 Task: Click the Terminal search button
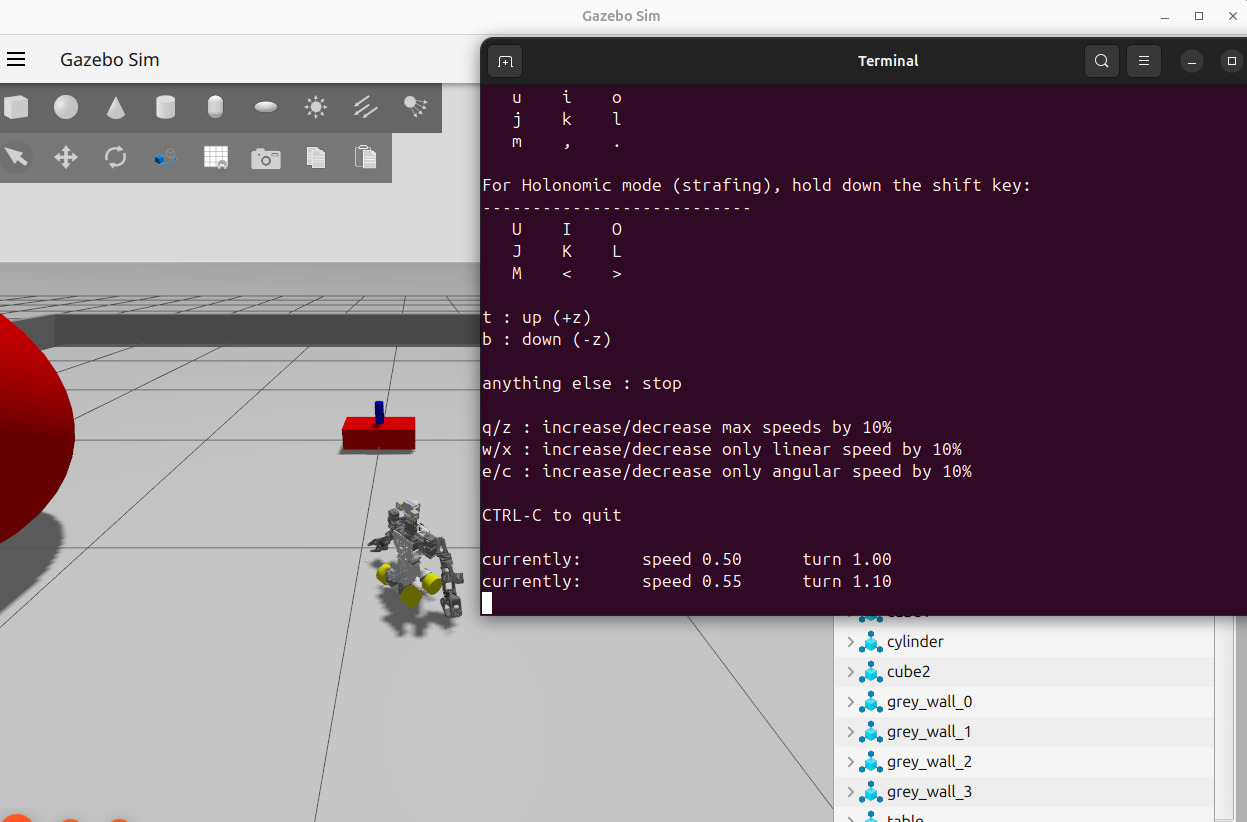point(1101,61)
